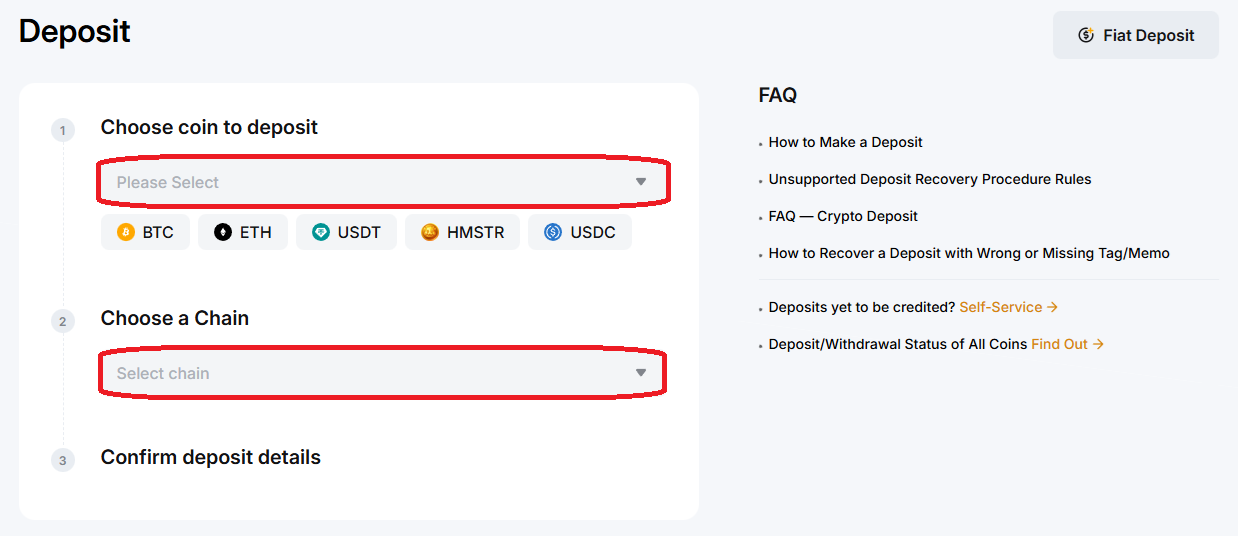Screen dimensions: 1238x536
Task: Click the HMSTR hamster coin icon
Action: coord(430,232)
